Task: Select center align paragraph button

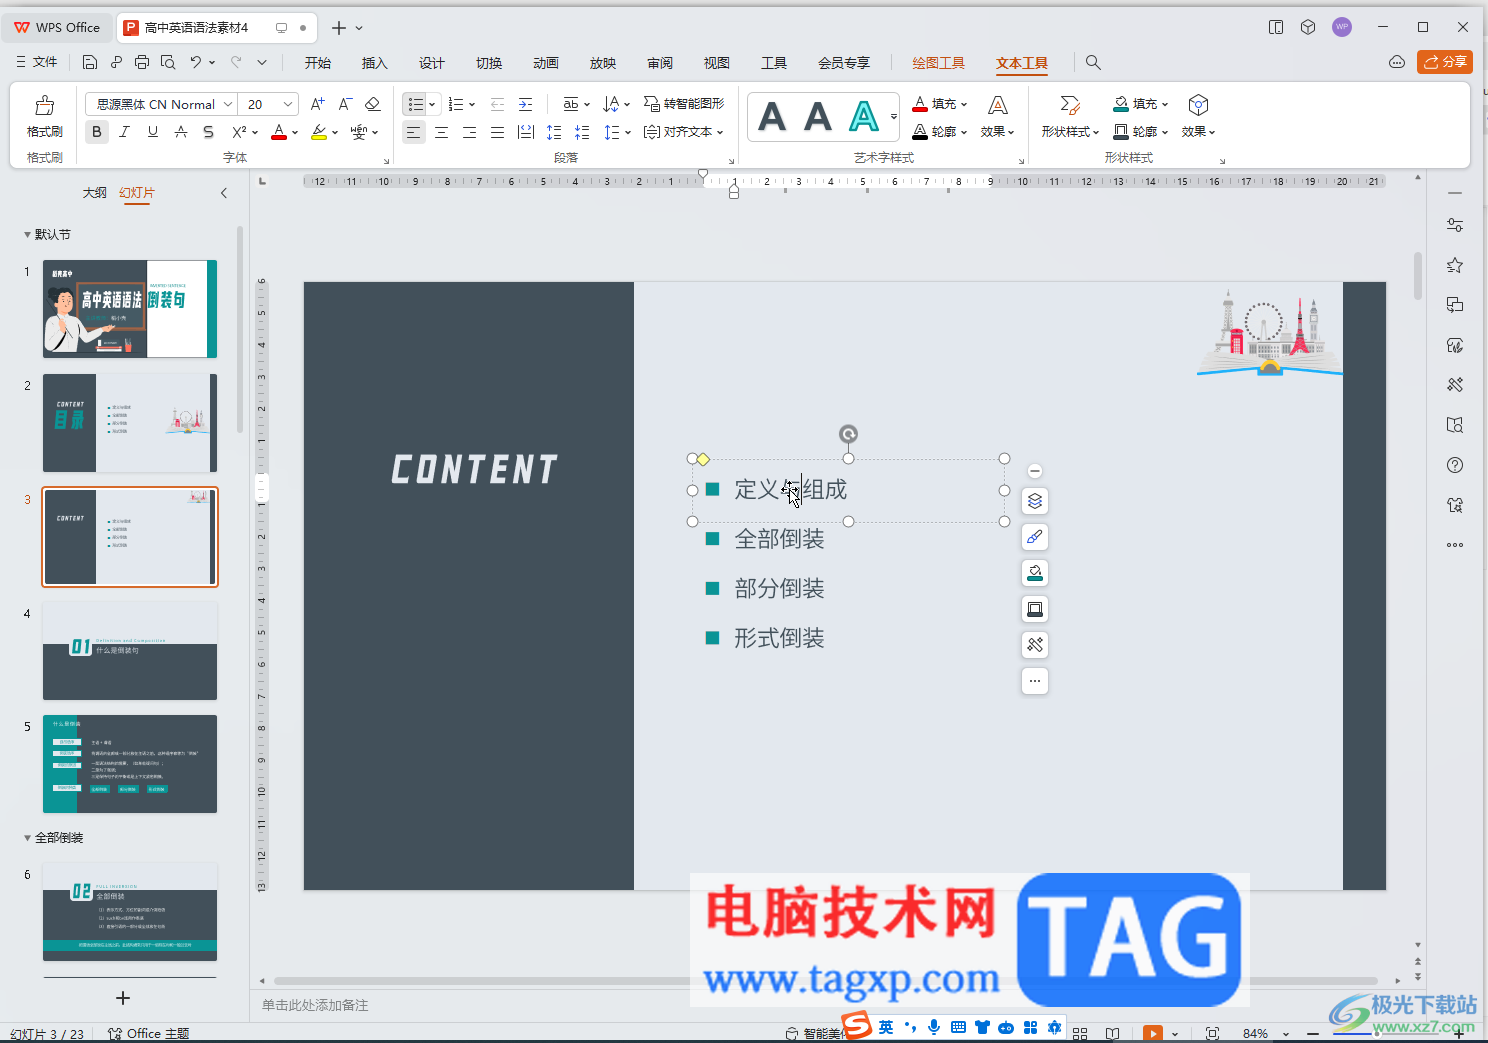Action: 441,132
